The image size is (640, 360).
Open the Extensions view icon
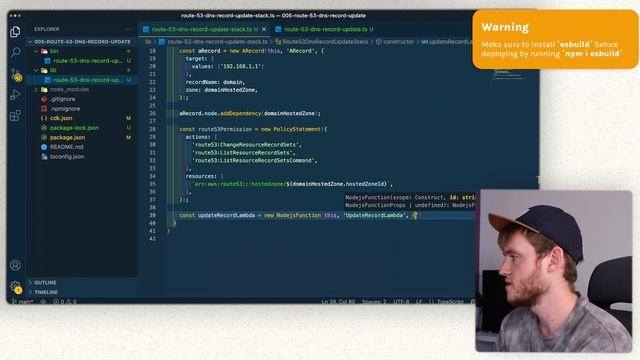tap(15, 116)
